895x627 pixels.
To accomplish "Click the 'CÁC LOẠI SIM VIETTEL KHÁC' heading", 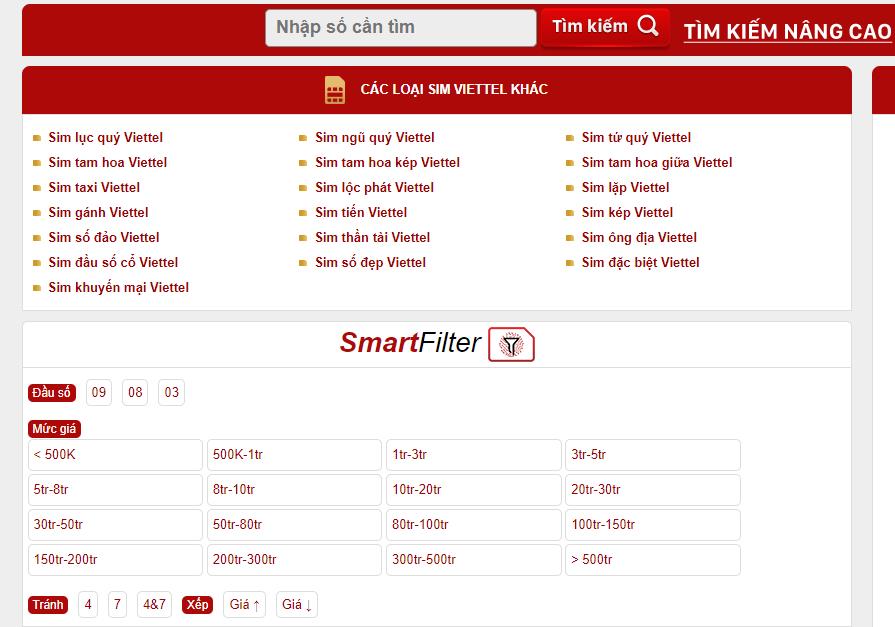I will click(454, 90).
